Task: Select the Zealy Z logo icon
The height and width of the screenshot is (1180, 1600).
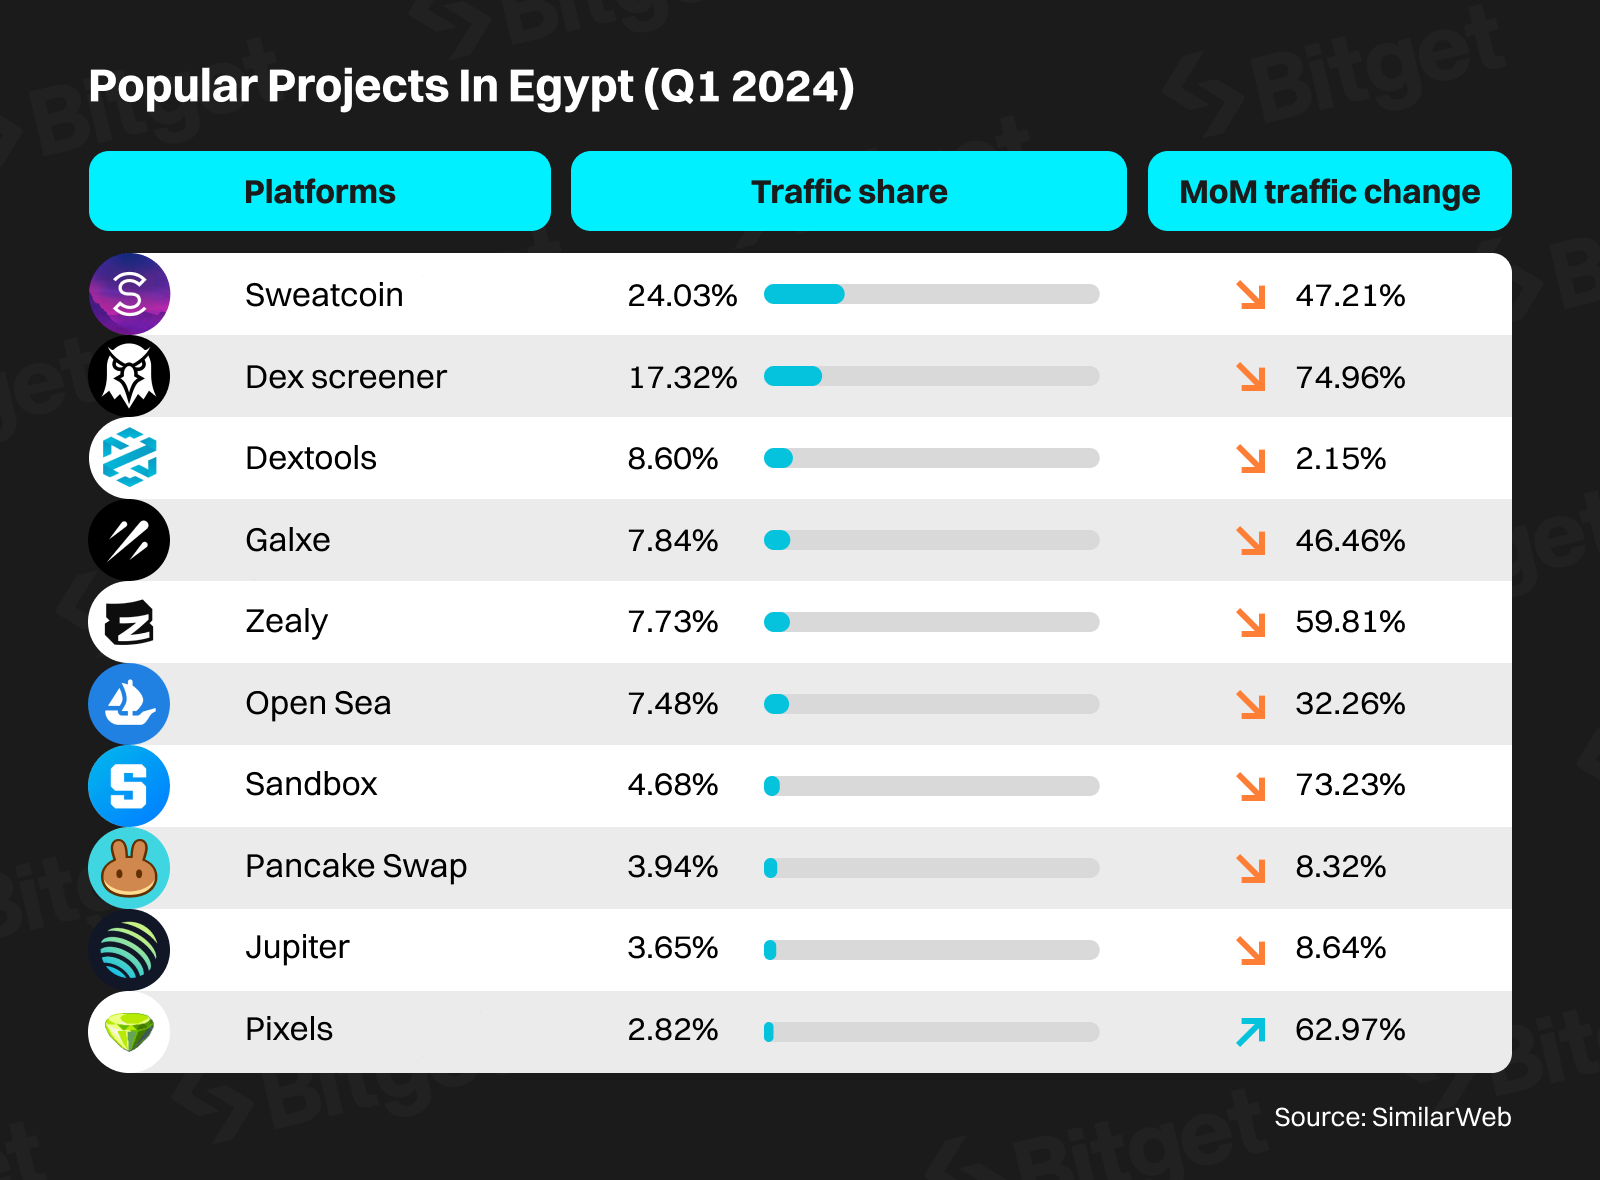Action: (x=129, y=622)
